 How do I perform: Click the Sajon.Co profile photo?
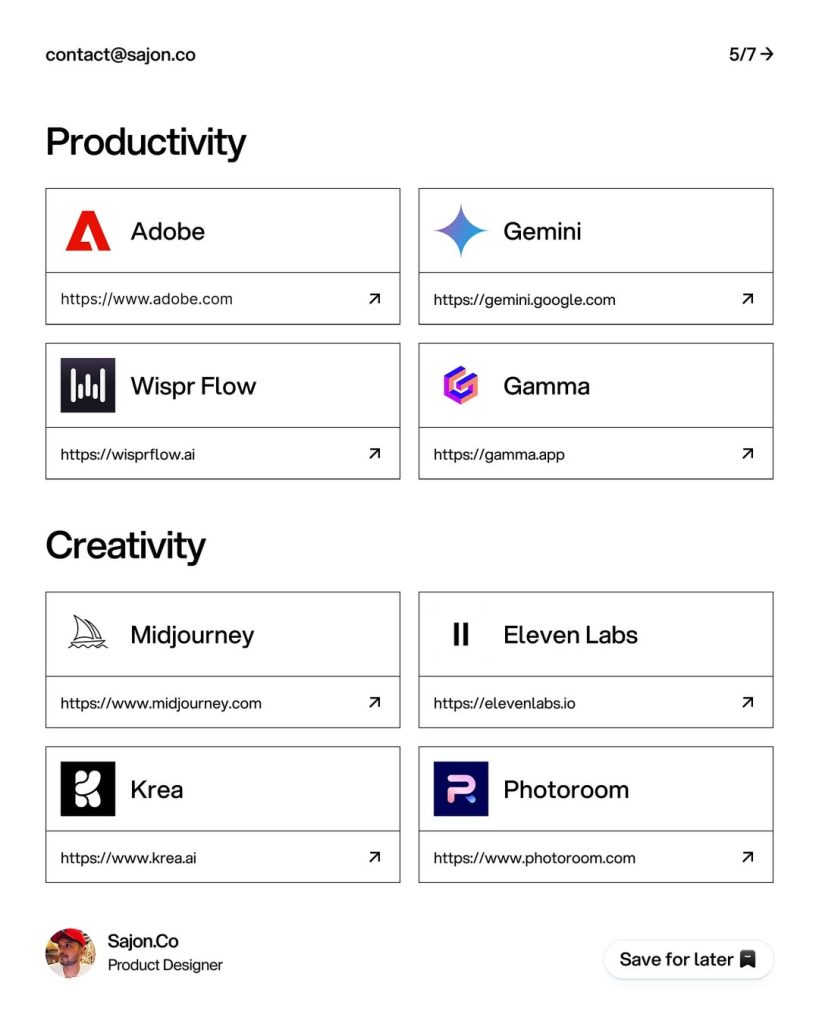(70, 953)
